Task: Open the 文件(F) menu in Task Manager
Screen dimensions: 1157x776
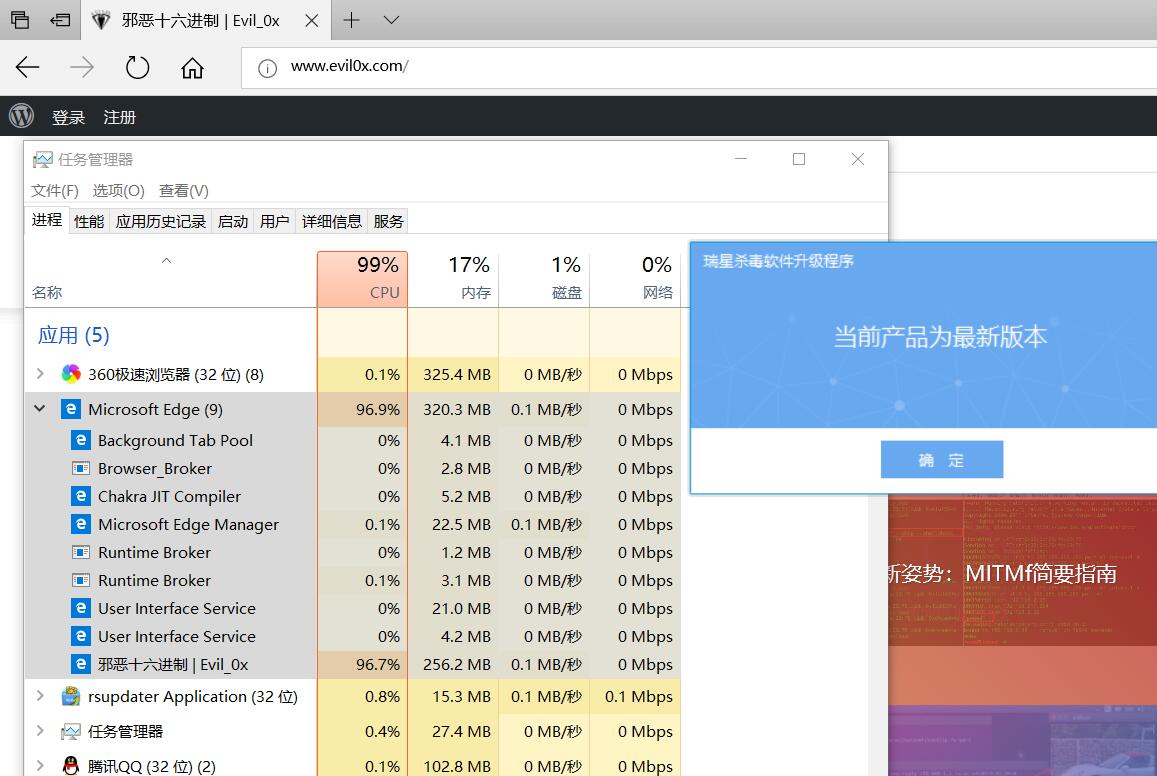Action: coord(55,191)
